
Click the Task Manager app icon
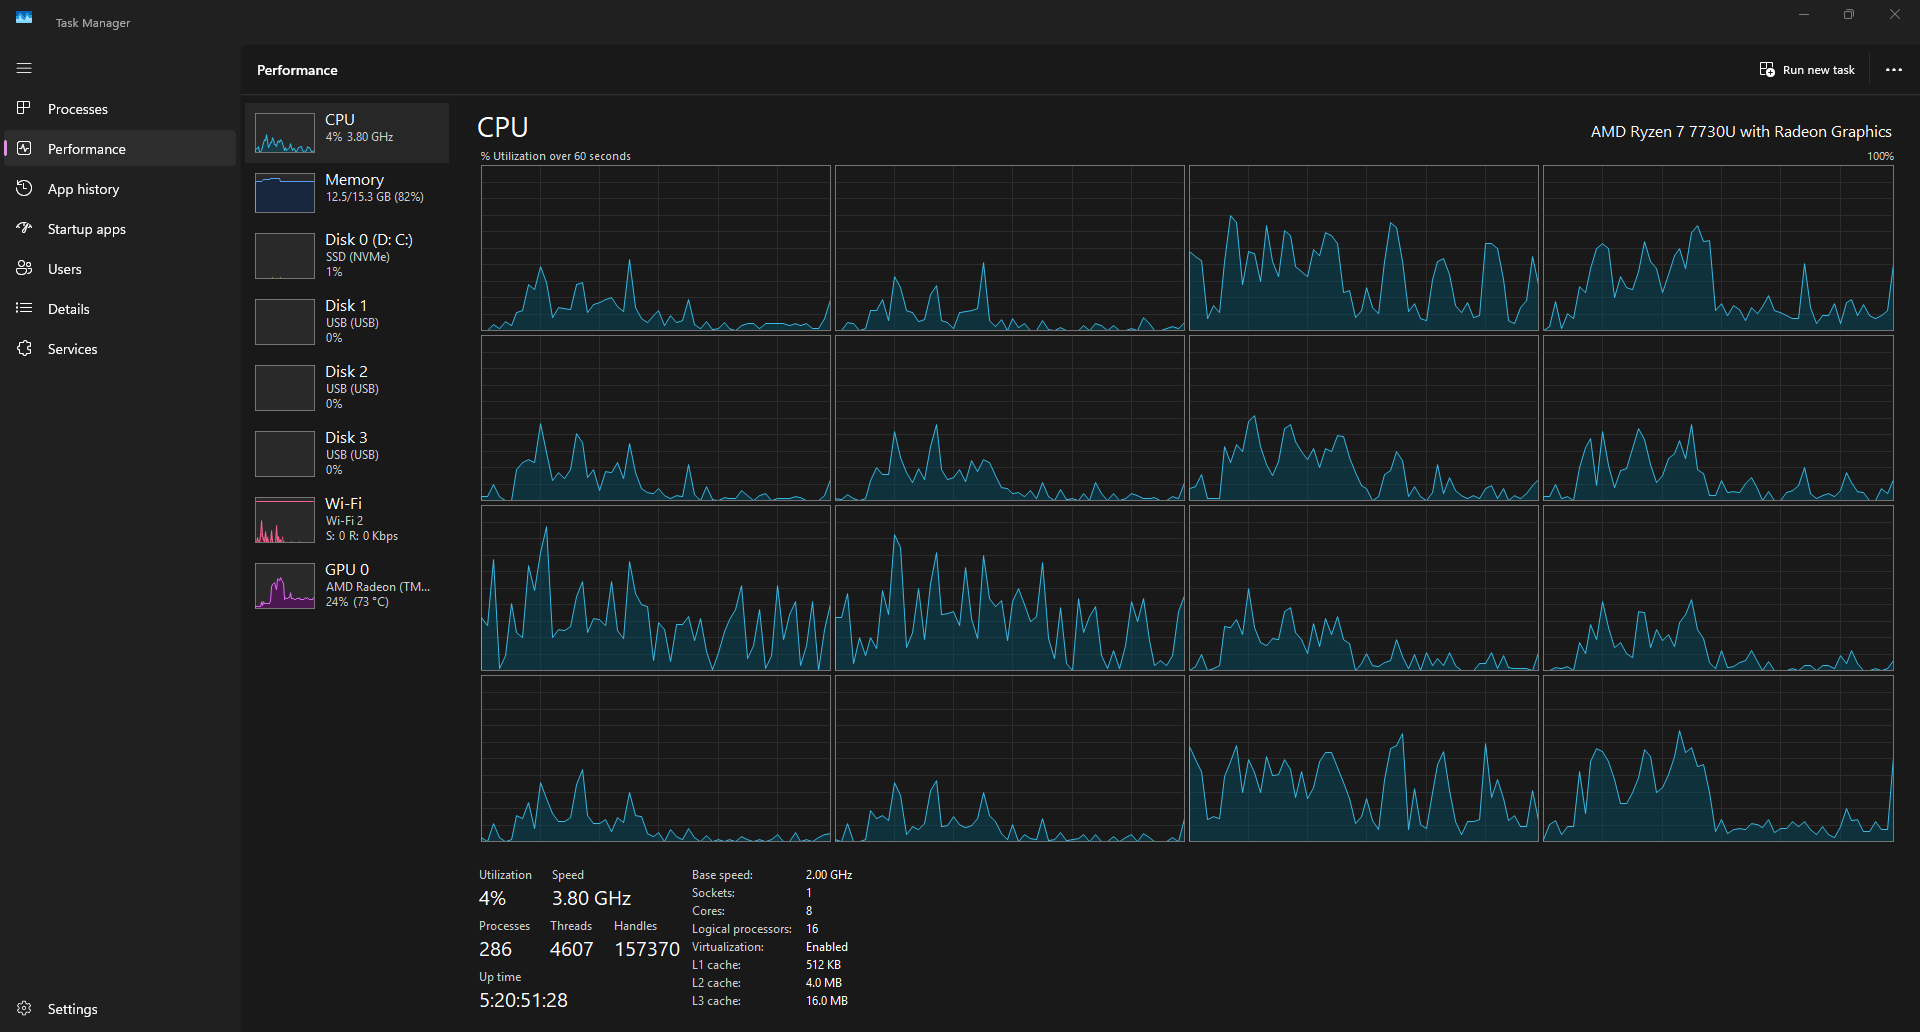pyautogui.click(x=24, y=18)
